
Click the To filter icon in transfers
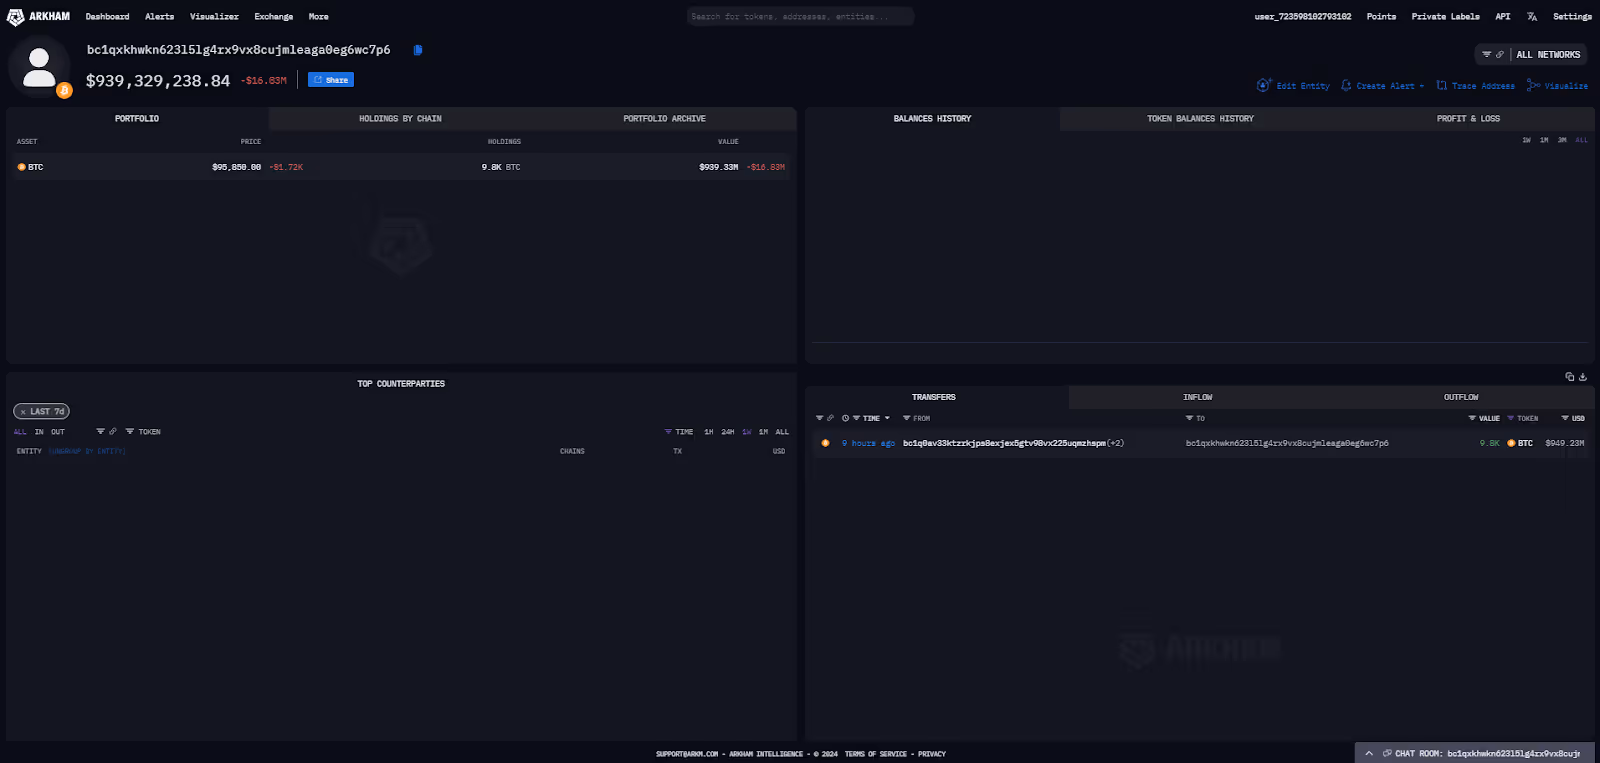[x=1190, y=418]
